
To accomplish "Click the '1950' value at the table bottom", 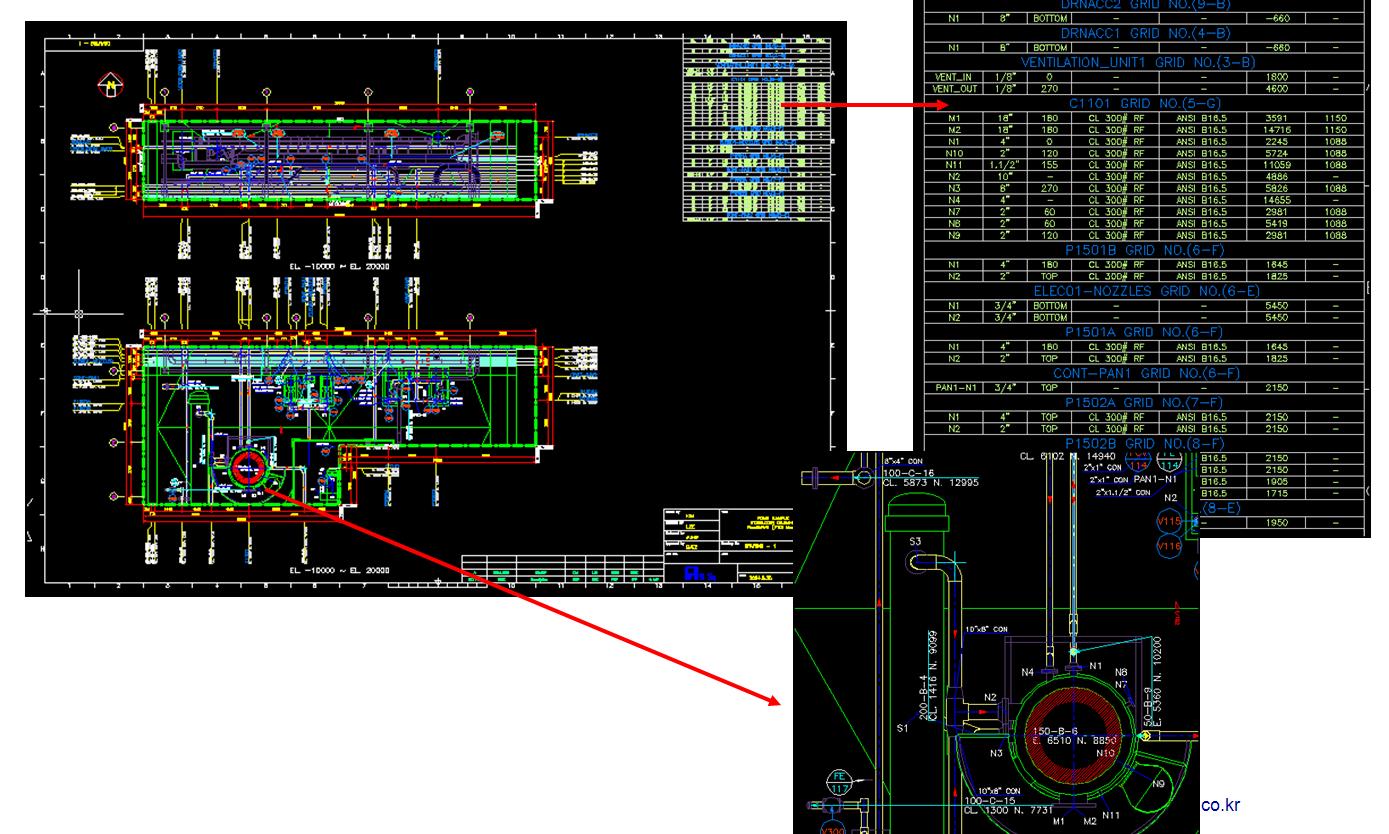I will click(x=1275, y=522).
